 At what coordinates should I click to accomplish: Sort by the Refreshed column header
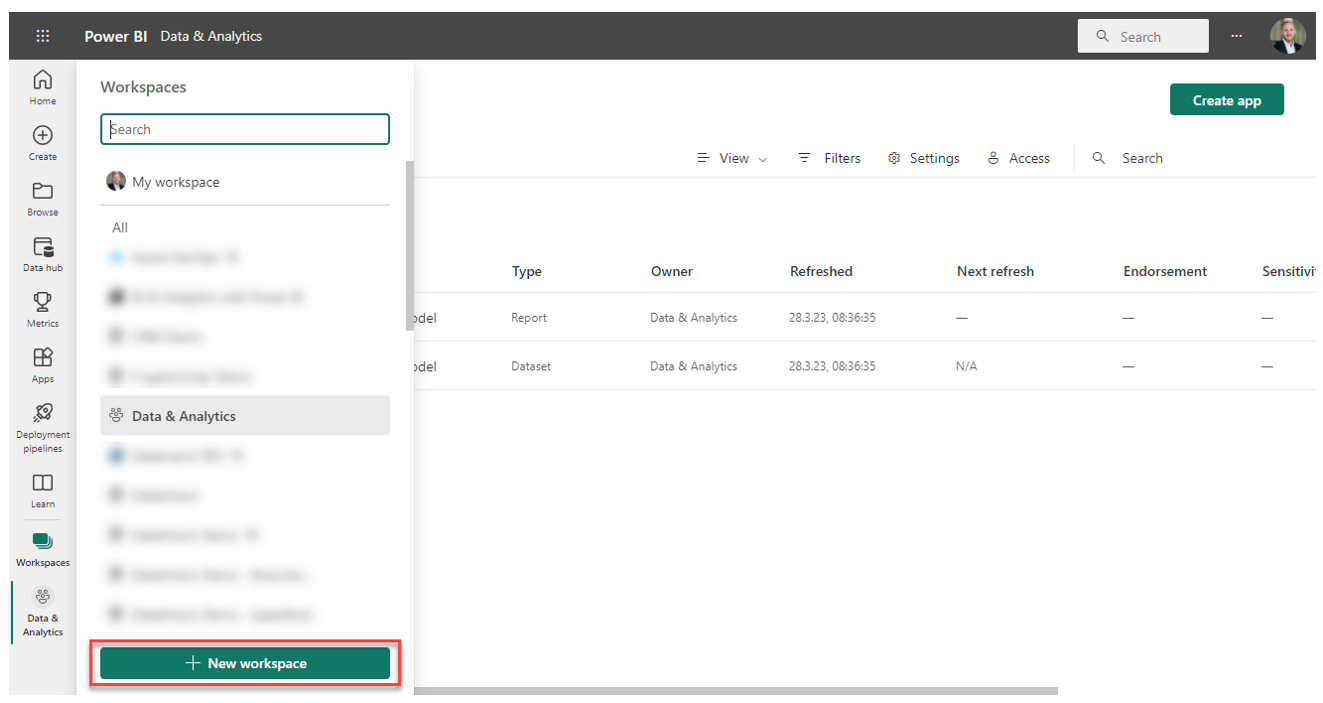pos(821,271)
